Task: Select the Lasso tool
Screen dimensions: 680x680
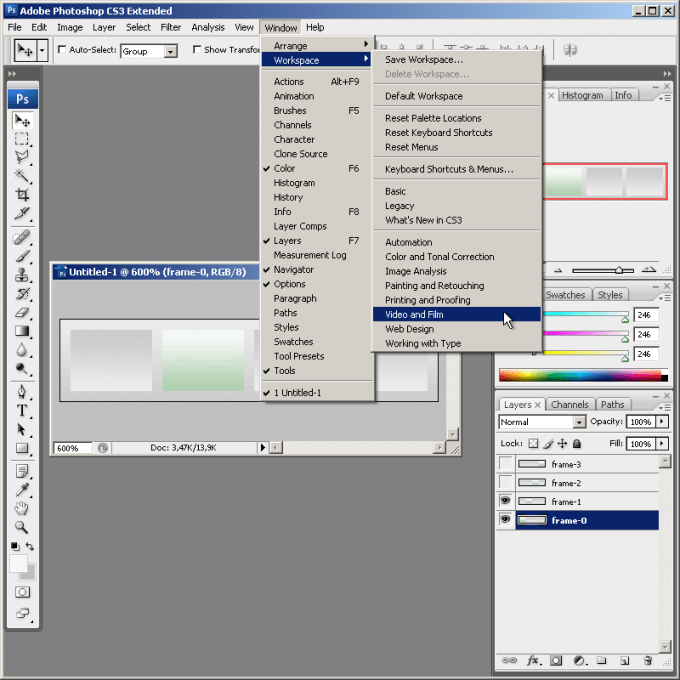Action: (22, 157)
